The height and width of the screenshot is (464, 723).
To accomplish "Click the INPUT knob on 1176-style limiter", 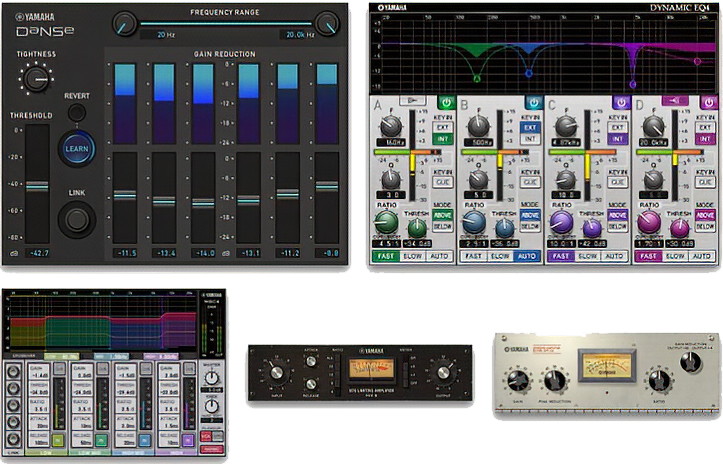I will [276, 373].
